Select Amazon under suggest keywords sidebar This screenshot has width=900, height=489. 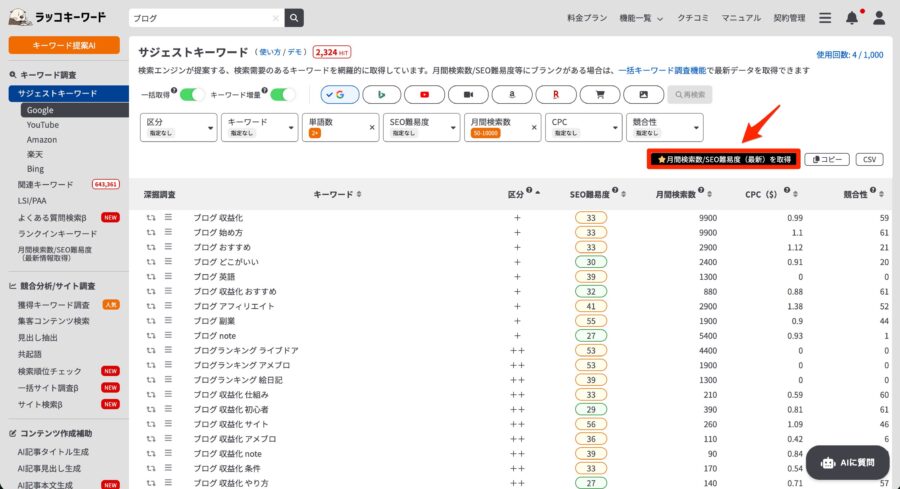click(x=41, y=139)
